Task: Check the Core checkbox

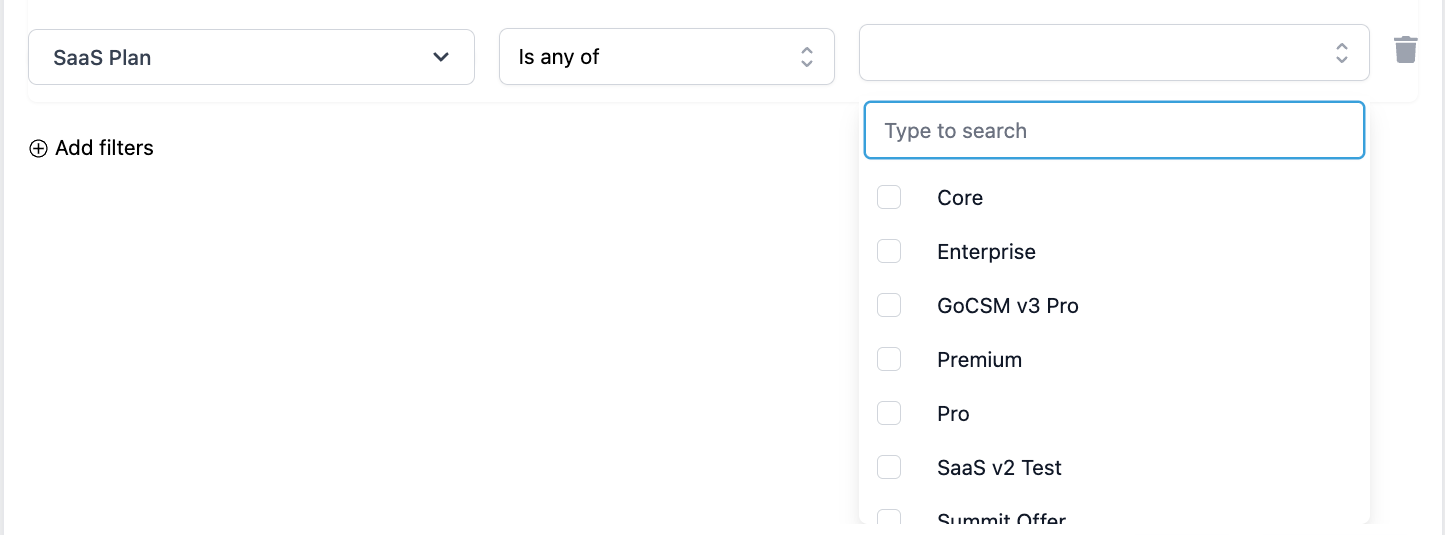Action: click(889, 197)
